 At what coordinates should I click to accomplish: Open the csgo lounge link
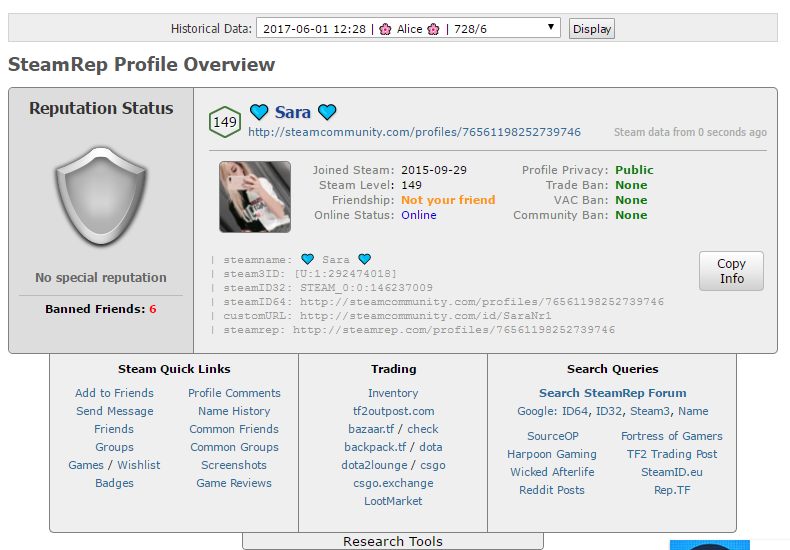(433, 465)
